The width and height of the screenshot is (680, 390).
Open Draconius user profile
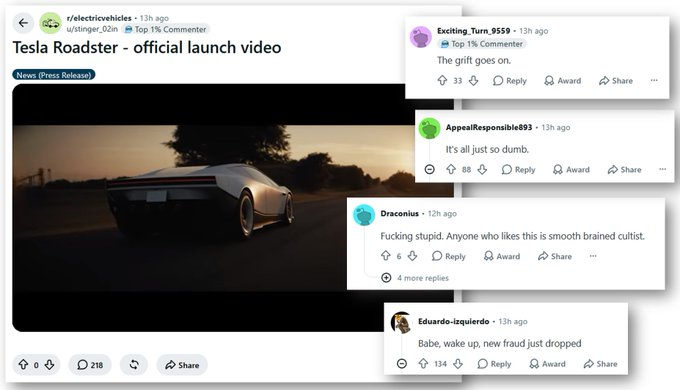399,213
